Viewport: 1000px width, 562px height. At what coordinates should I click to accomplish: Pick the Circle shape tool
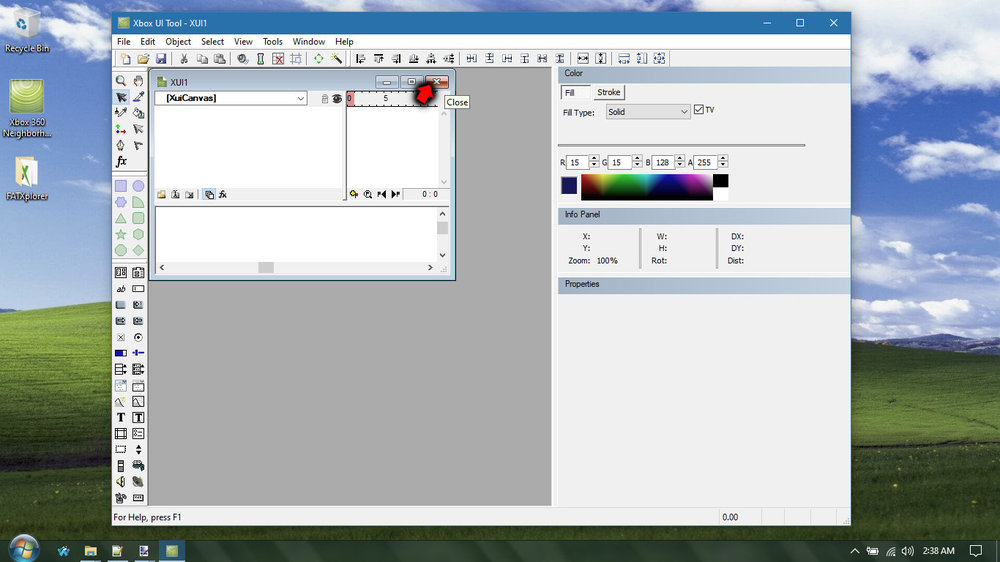138,186
